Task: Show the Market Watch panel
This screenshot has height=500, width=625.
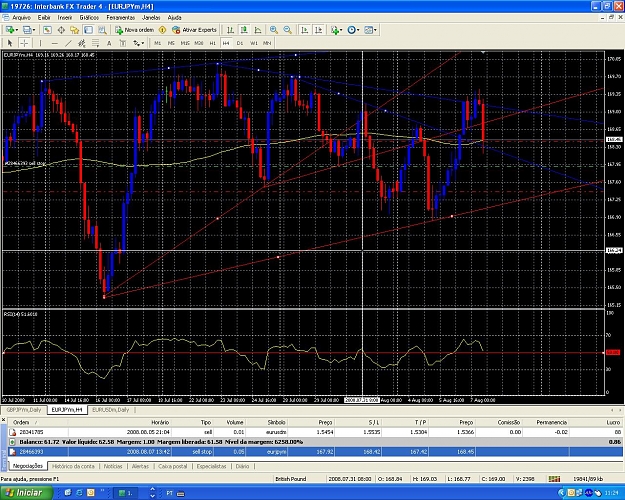Action: [47, 30]
